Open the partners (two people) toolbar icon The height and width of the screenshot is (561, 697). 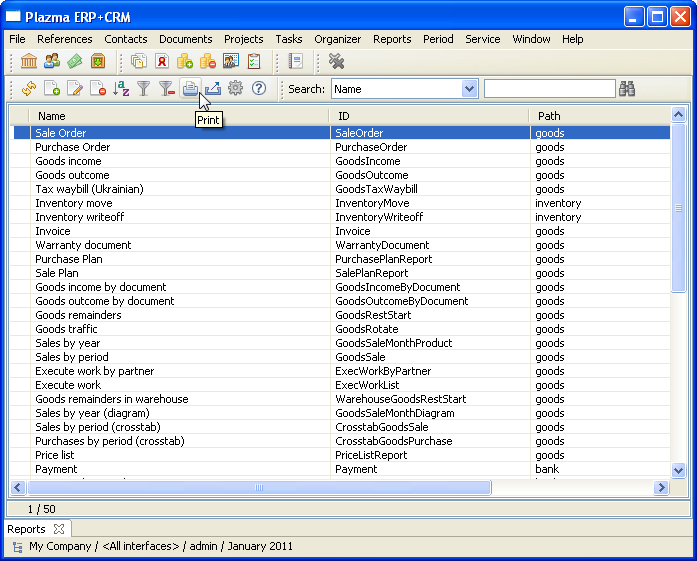point(52,62)
